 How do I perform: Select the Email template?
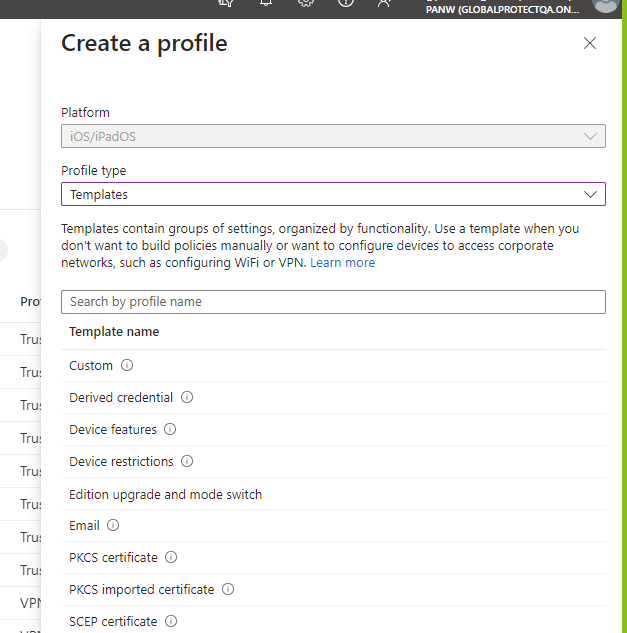(333, 526)
